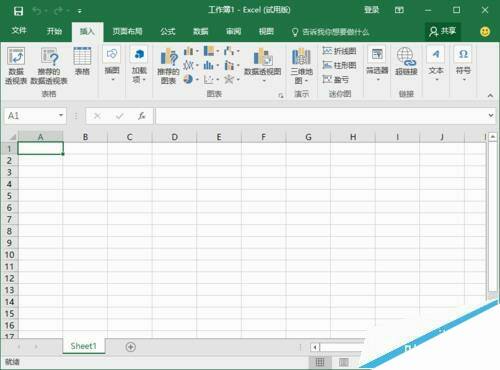Select column header D
The height and width of the screenshot is (370, 500).
[174, 137]
